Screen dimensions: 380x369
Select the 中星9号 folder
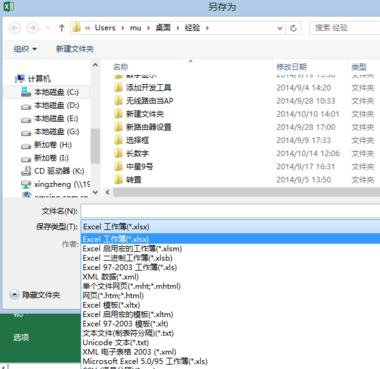coord(139,166)
